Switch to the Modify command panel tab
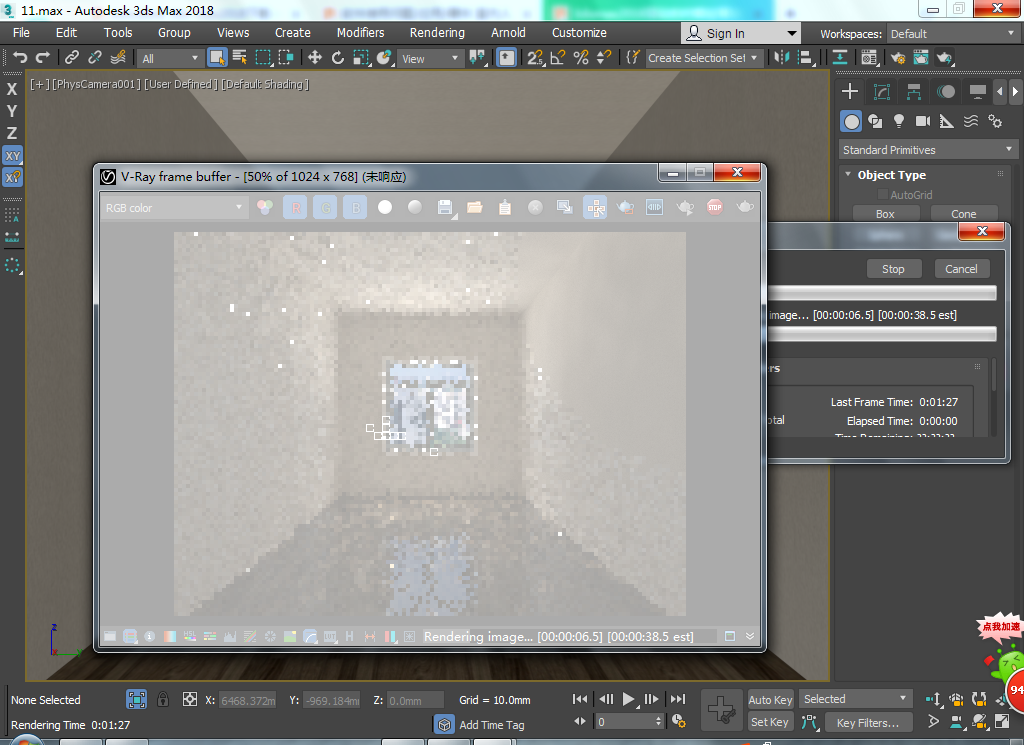1024x745 pixels. [882, 91]
